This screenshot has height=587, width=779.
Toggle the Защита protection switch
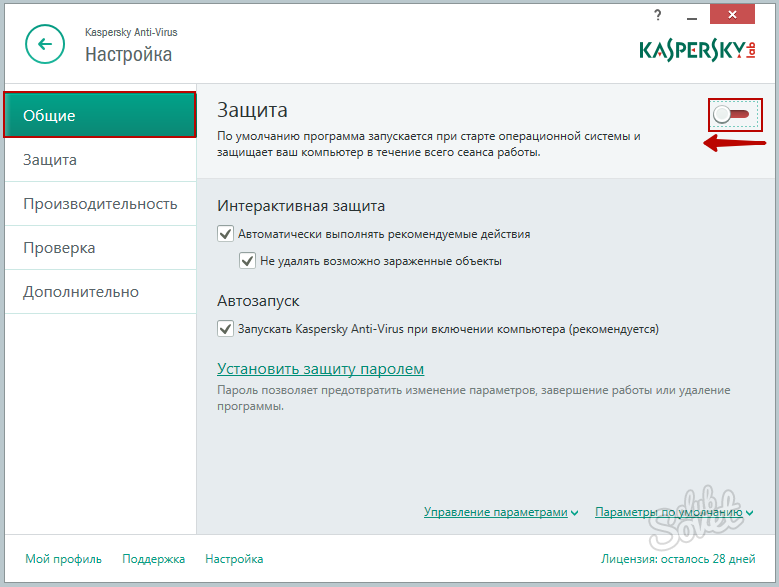(731, 114)
